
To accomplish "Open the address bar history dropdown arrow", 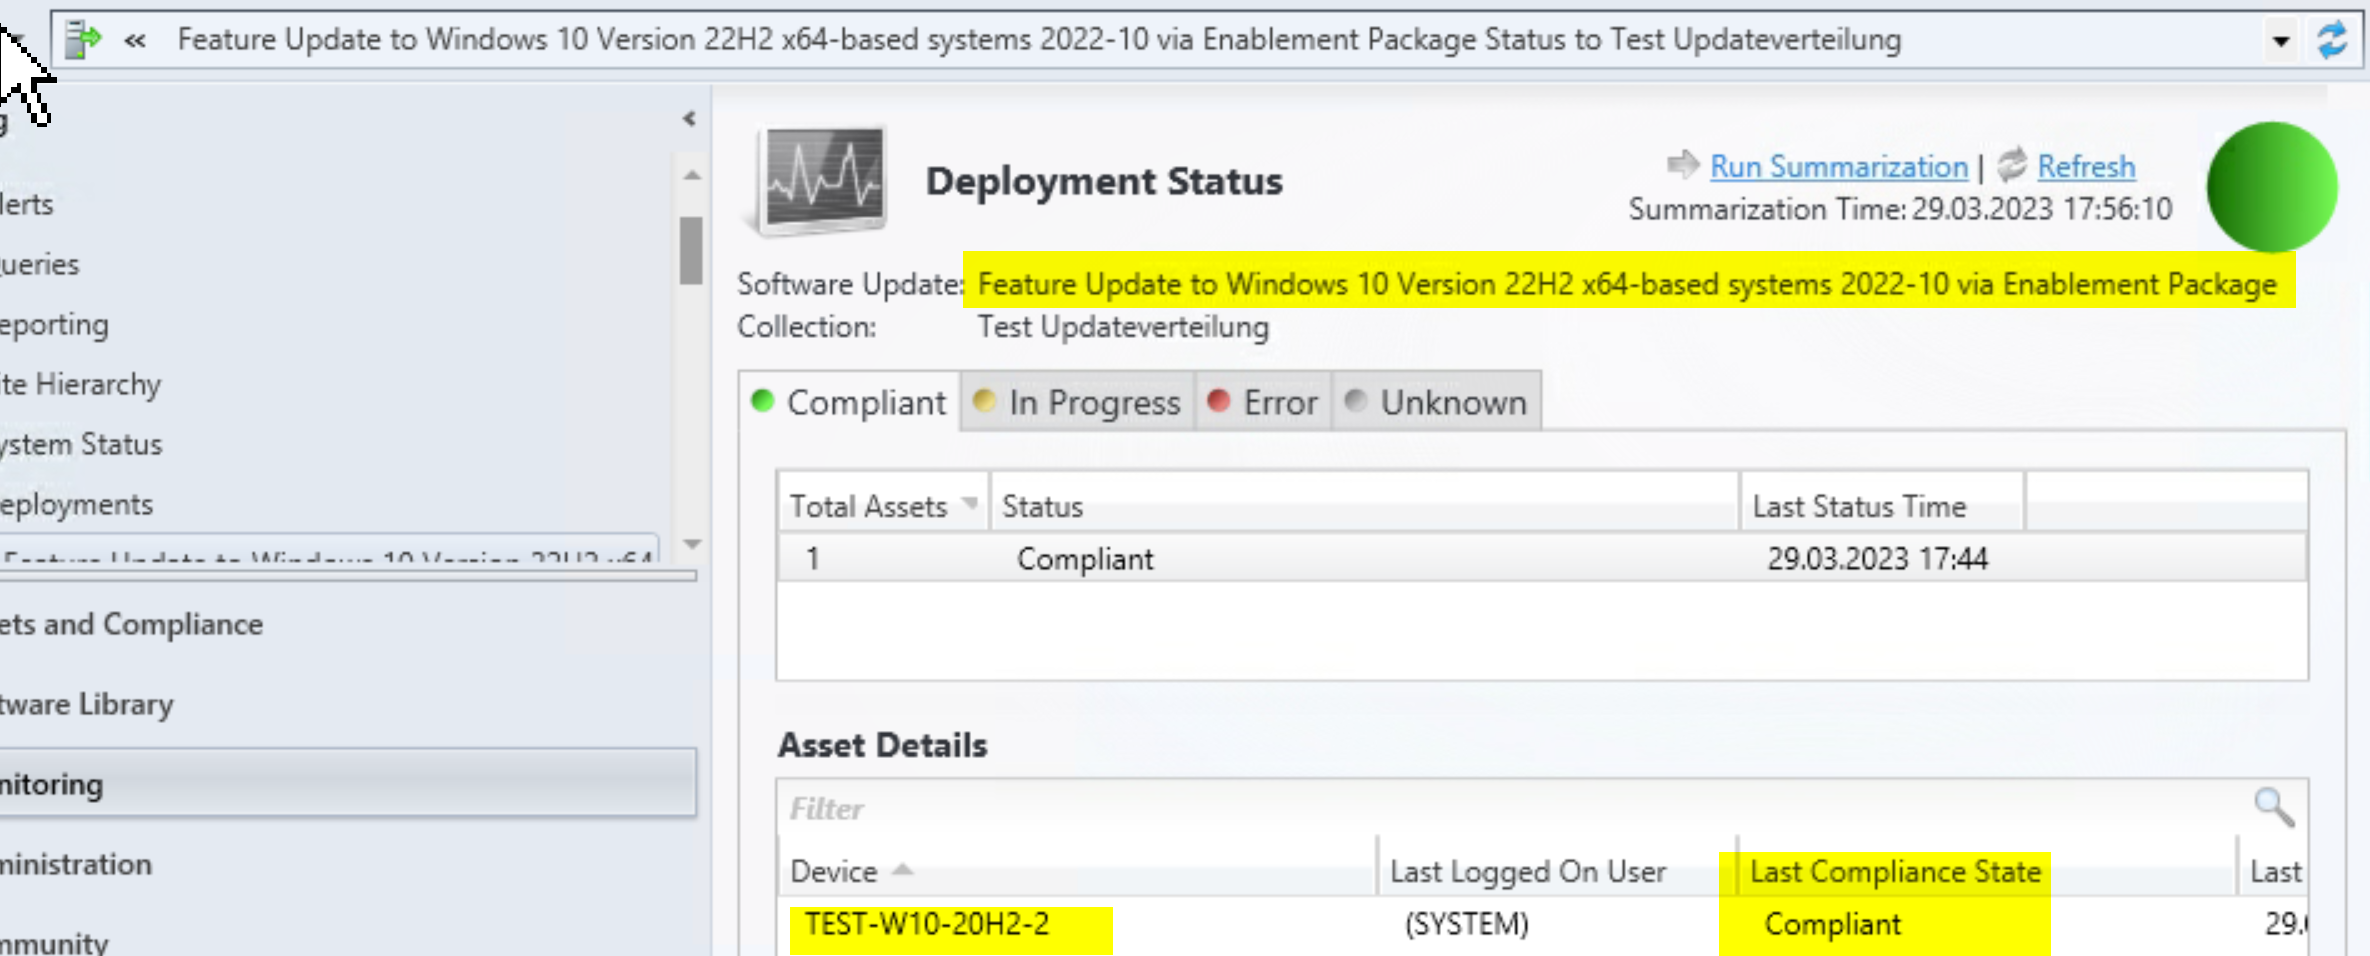I will pos(2281,41).
